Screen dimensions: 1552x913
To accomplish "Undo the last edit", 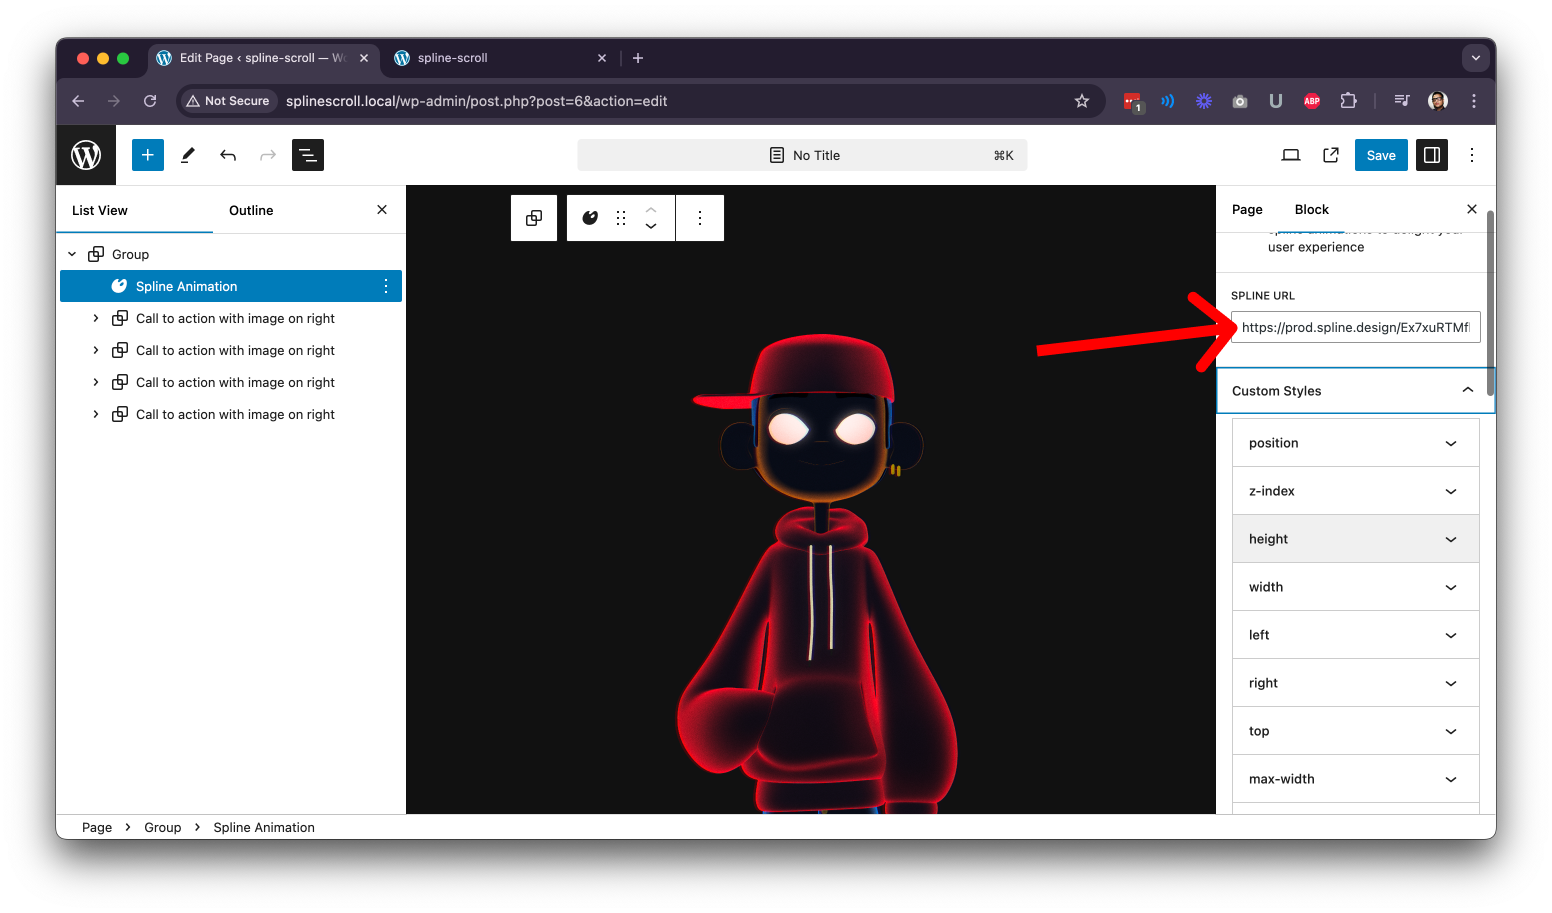I will pos(228,155).
